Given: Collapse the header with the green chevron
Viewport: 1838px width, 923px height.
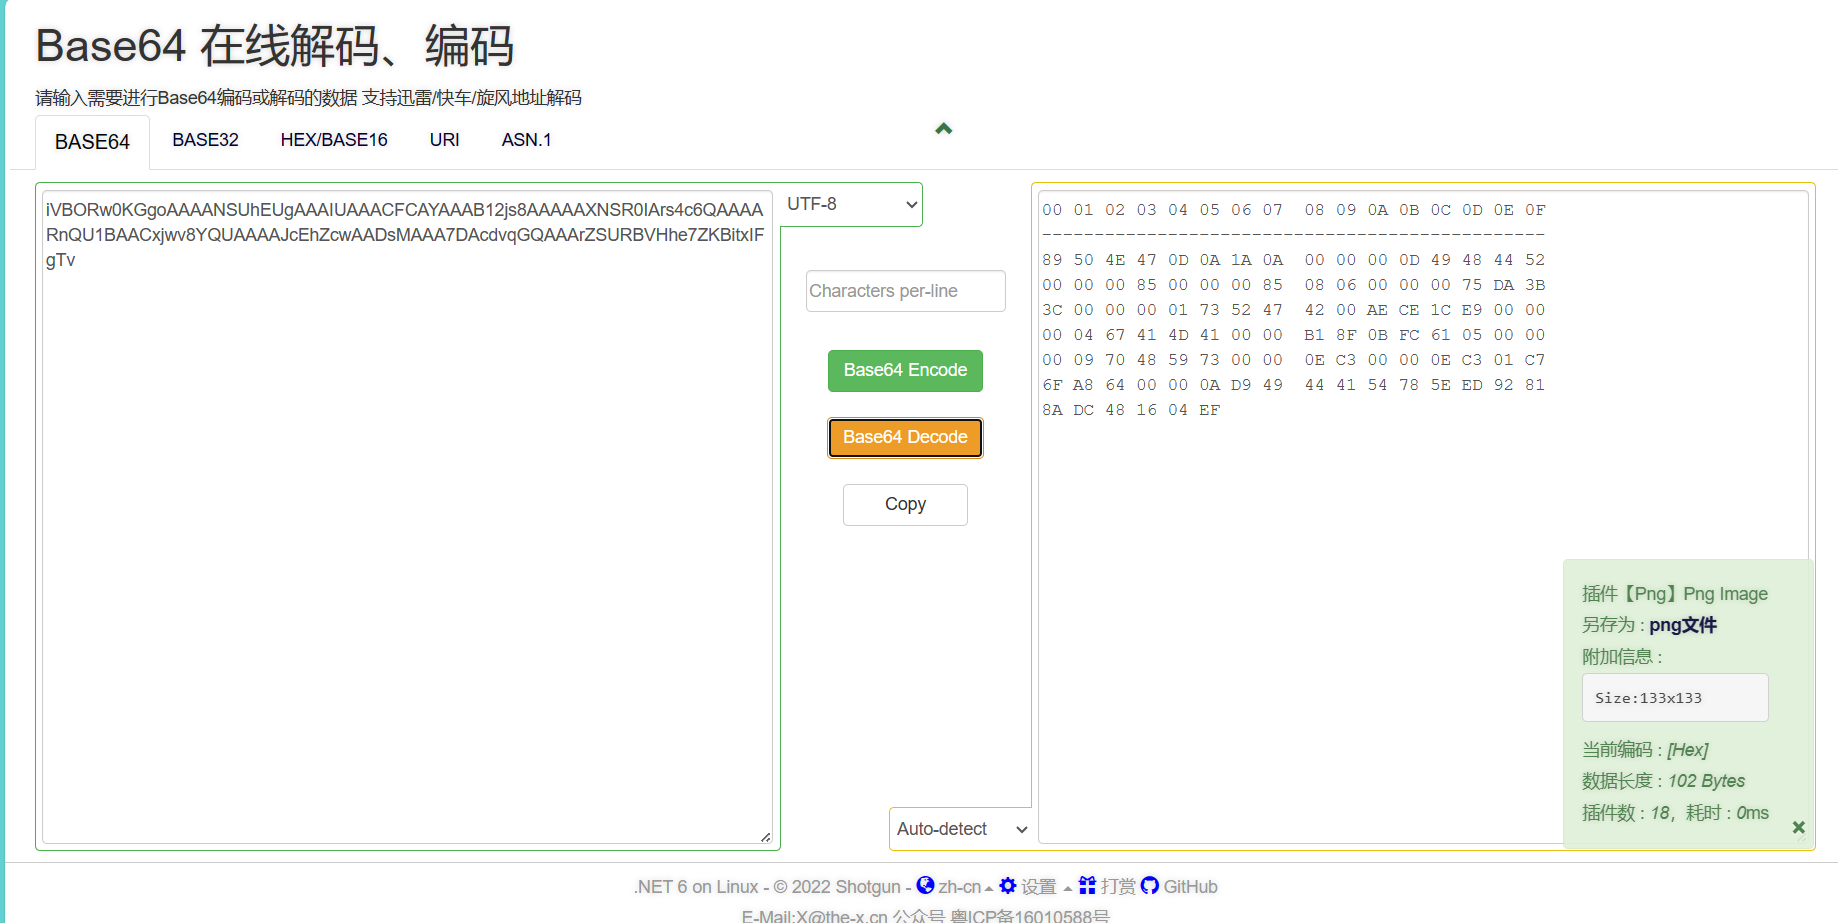Looking at the screenshot, I should pos(943,129).
